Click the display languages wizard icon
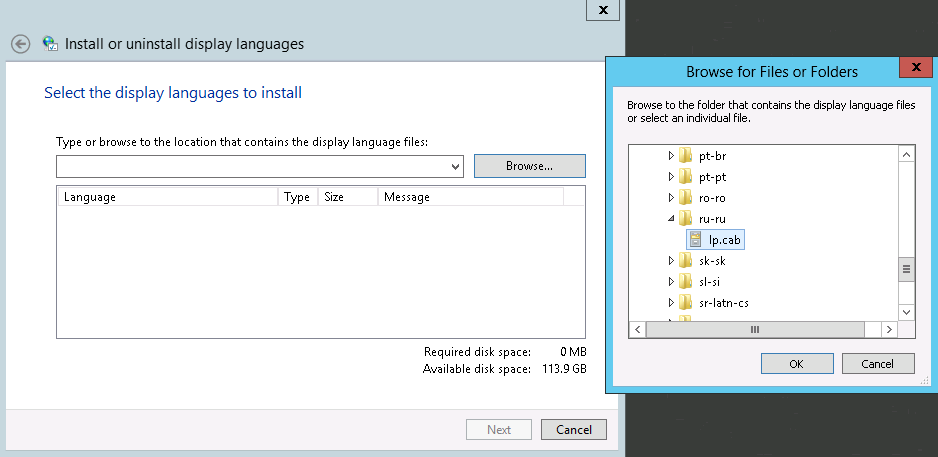Screen dimensions: 938x457 coord(50,44)
